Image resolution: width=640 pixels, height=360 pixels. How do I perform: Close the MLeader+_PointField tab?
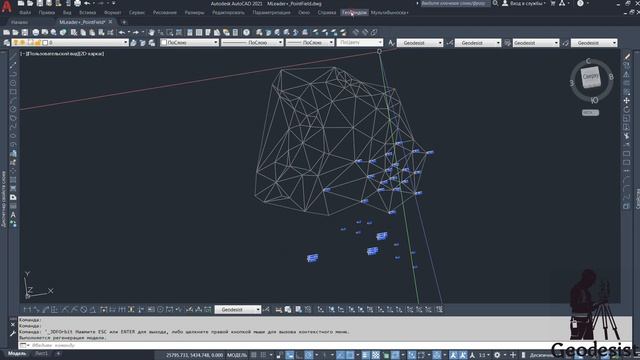click(110, 22)
